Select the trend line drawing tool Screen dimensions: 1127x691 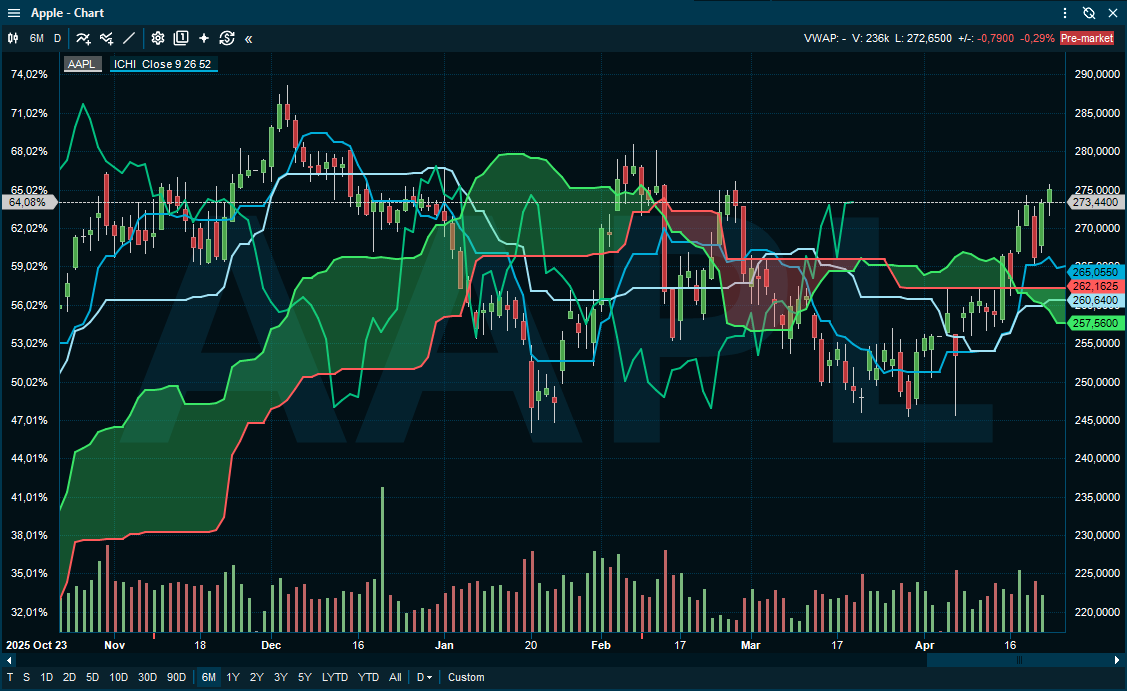[129, 38]
